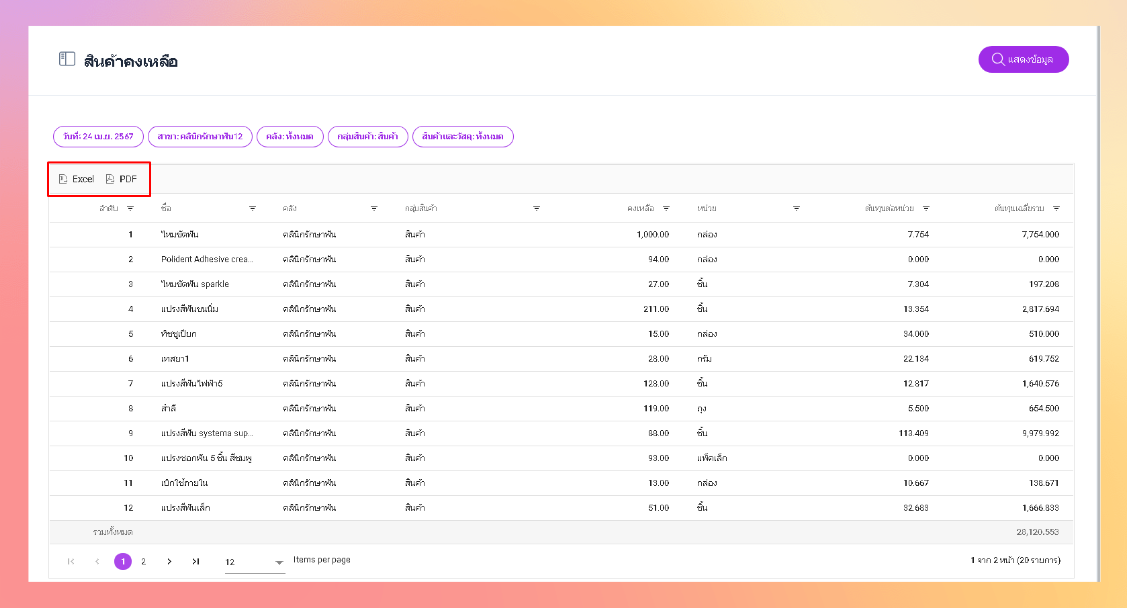Click the purple search button at top right
This screenshot has height=608, width=1127.
click(x=1023, y=59)
